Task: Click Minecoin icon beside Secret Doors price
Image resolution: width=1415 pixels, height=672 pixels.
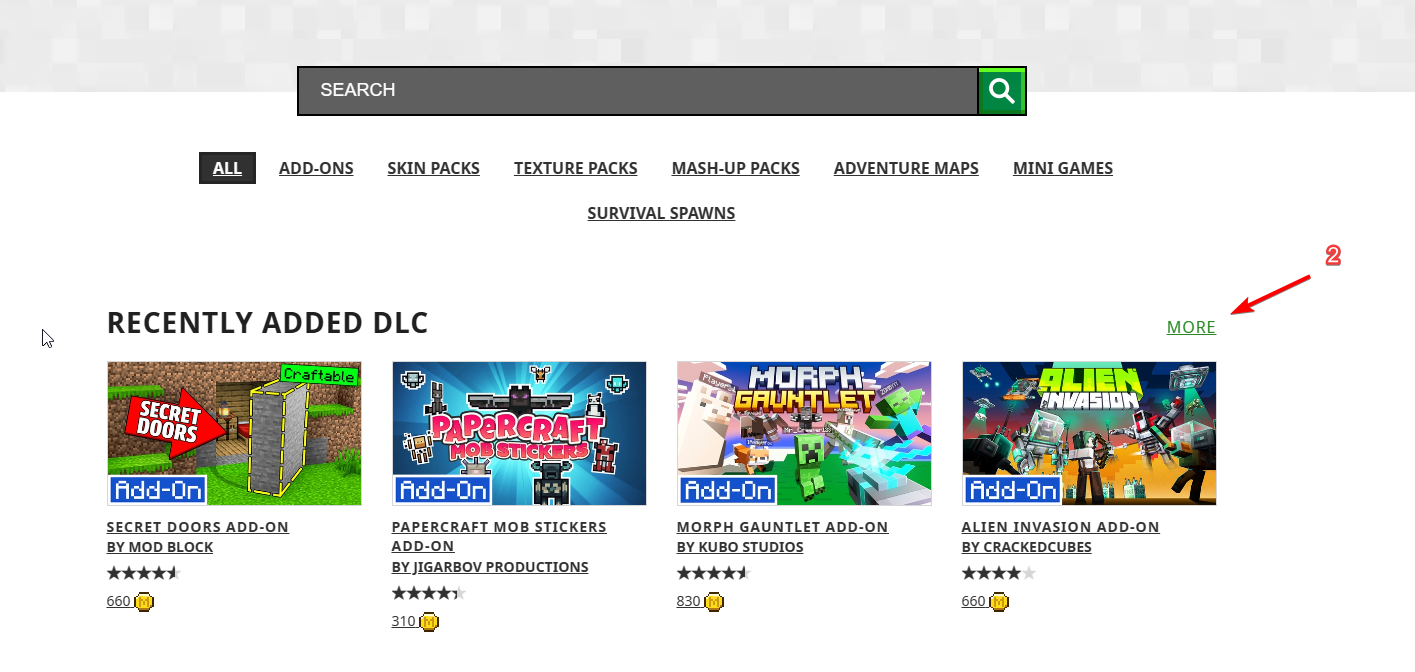Action: click(x=144, y=602)
